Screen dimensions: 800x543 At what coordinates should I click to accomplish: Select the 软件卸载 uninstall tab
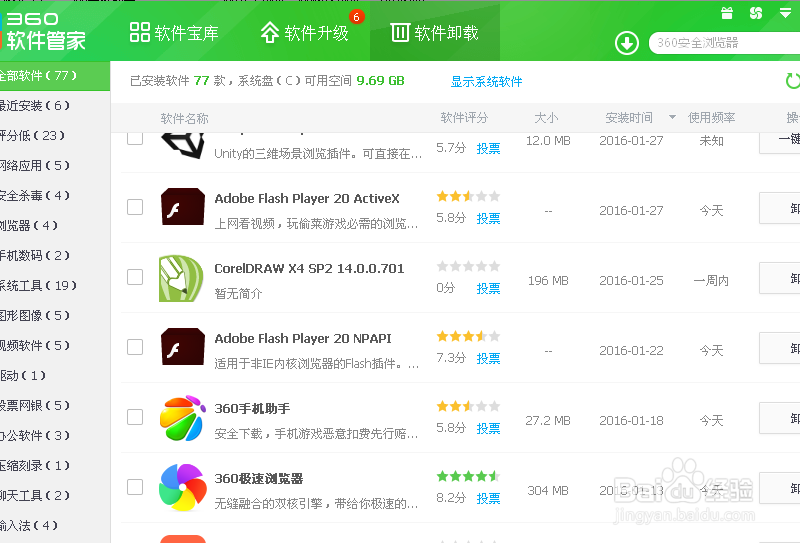click(435, 33)
